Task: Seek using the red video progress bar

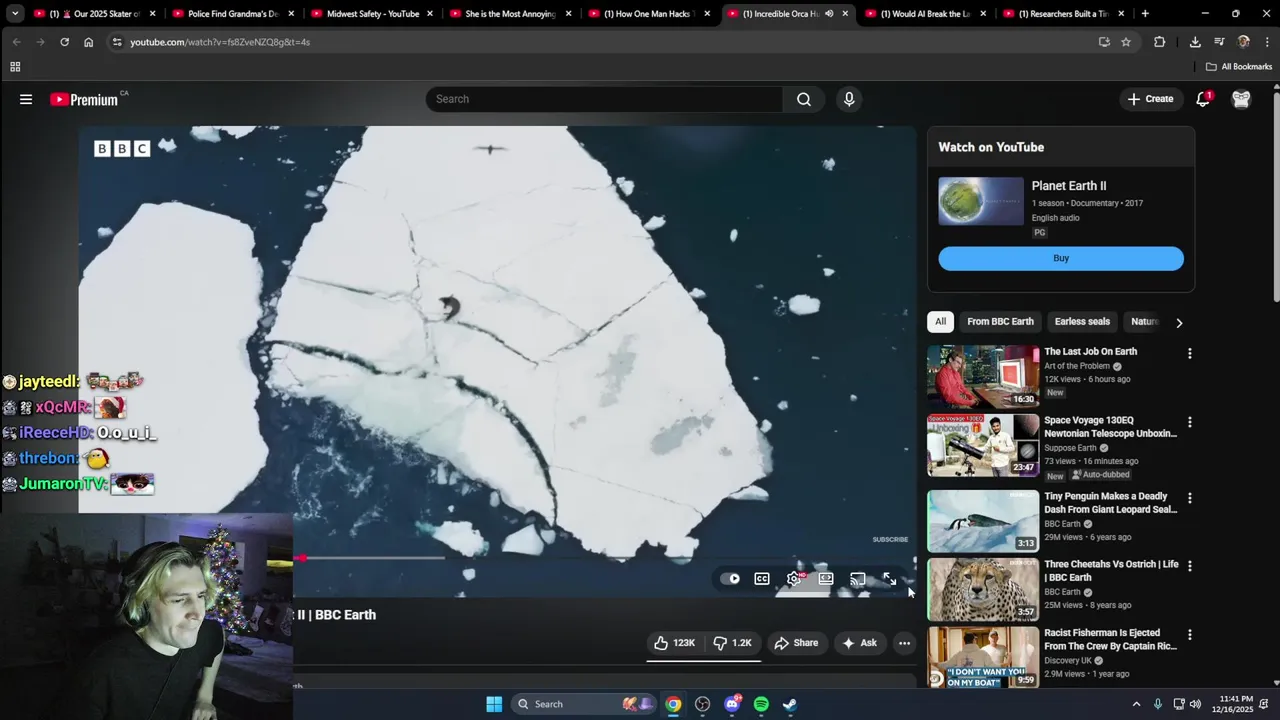Action: (x=370, y=558)
